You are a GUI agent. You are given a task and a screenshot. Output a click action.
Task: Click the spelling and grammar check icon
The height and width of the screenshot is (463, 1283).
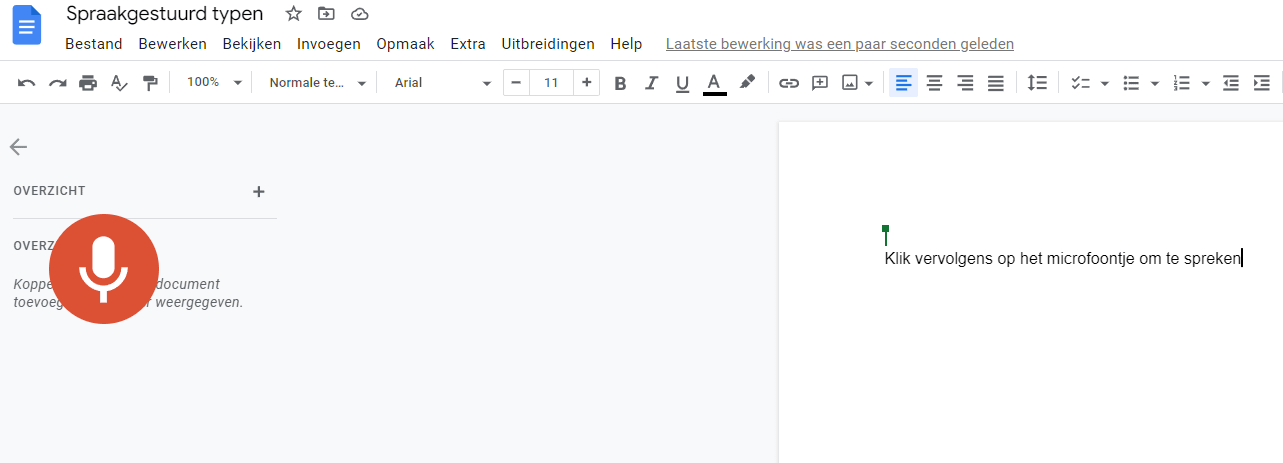click(119, 83)
